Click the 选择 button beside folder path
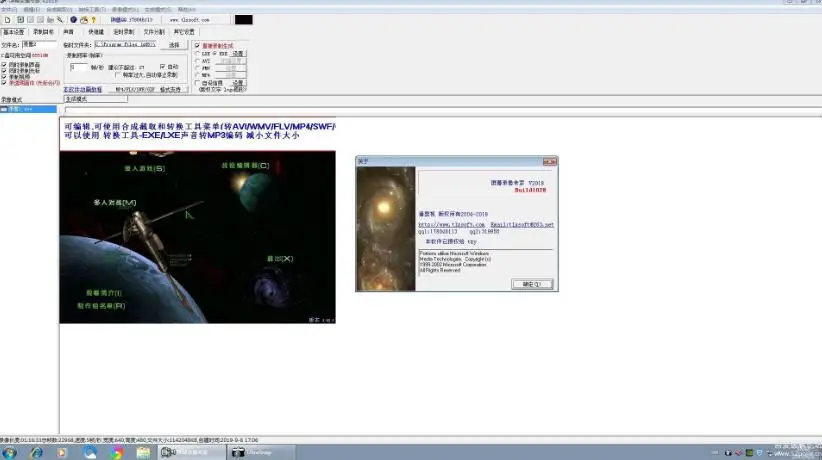This screenshot has height=460, width=822. pos(174,45)
